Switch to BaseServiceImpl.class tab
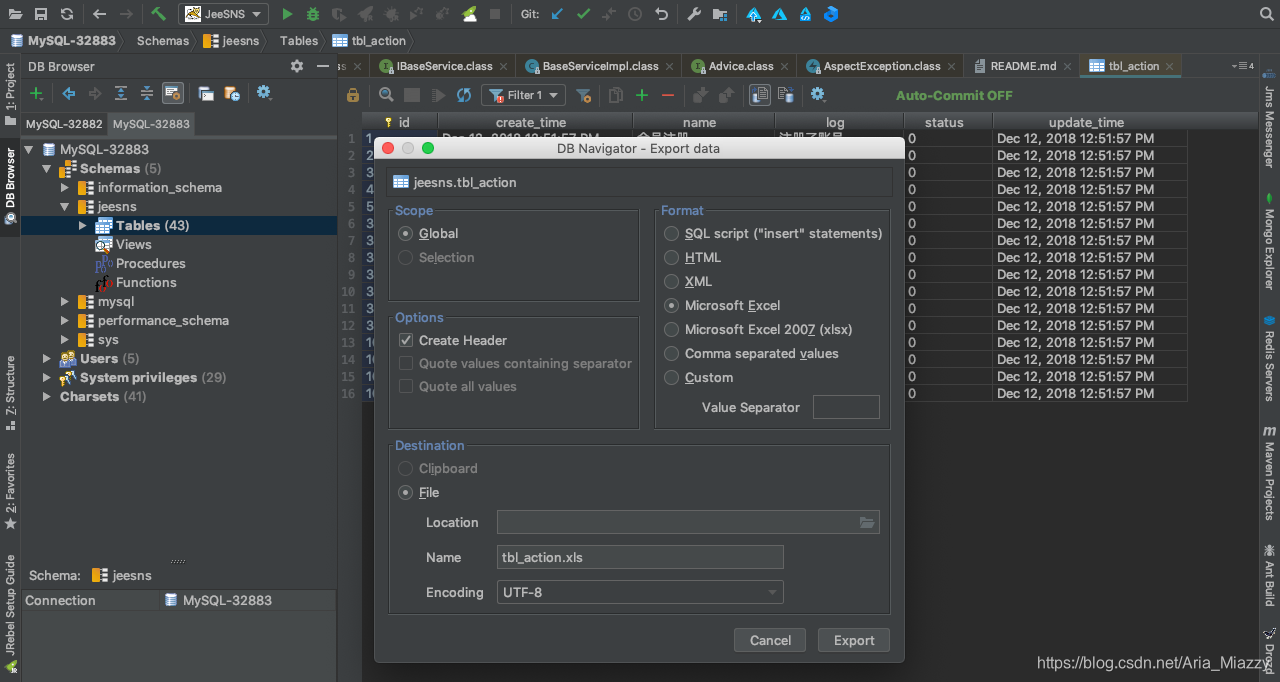The width and height of the screenshot is (1280, 682). tap(600, 66)
